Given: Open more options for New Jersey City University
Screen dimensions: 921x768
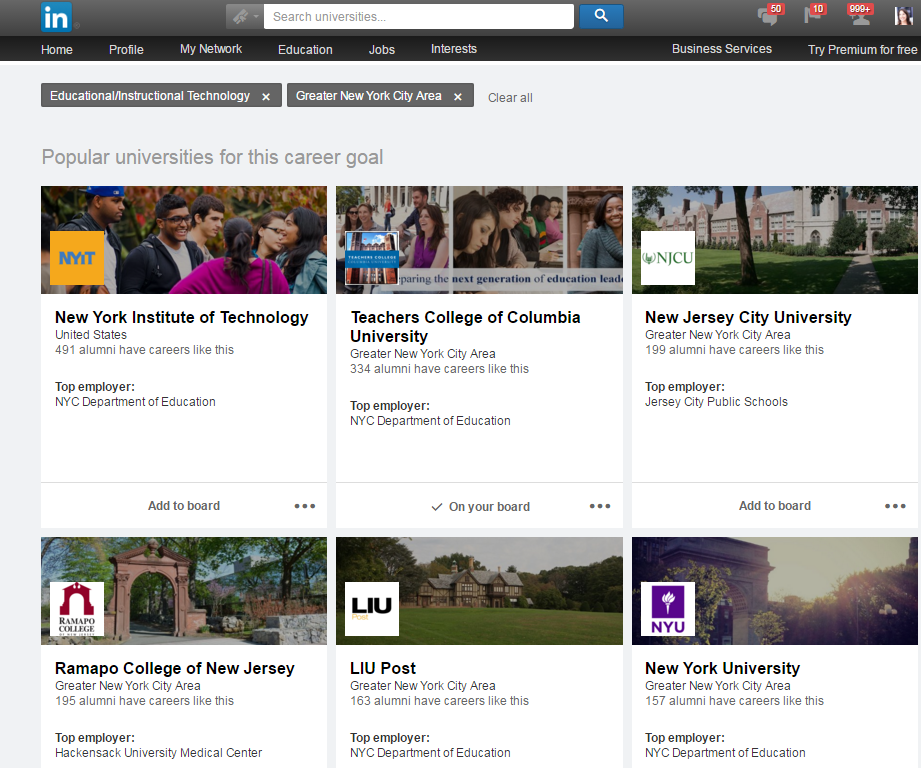Looking at the screenshot, I should tap(895, 506).
